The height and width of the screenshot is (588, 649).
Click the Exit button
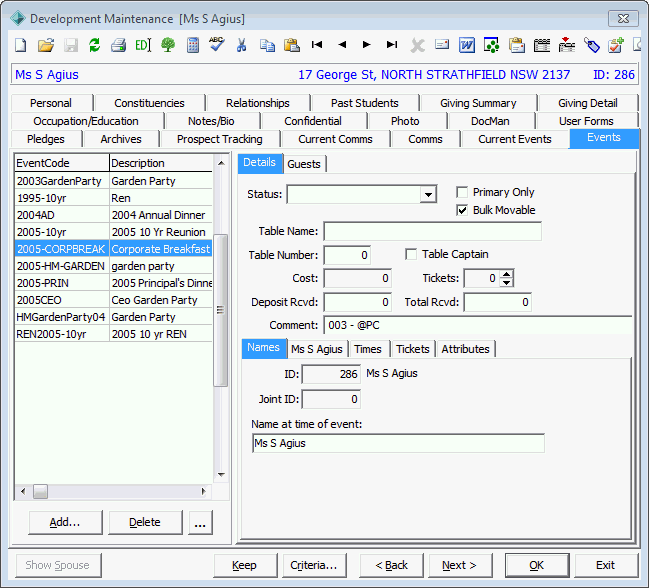[606, 565]
